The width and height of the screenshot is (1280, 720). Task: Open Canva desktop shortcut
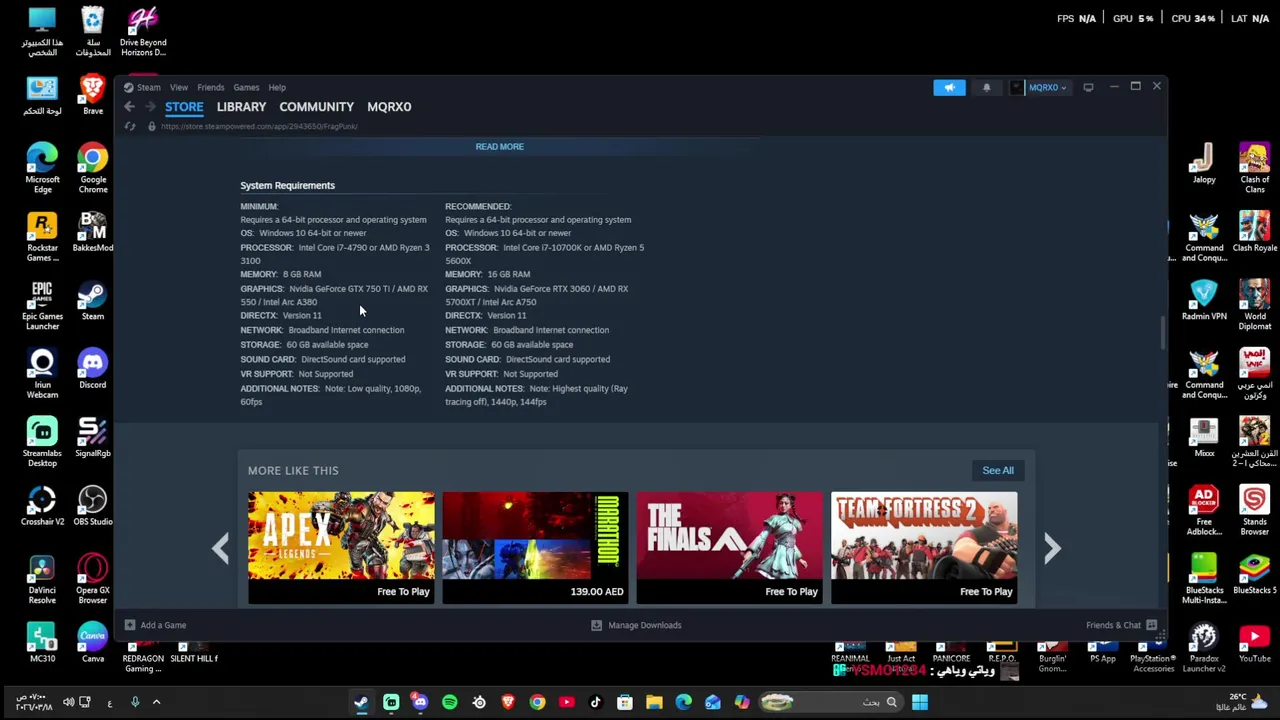click(x=93, y=643)
